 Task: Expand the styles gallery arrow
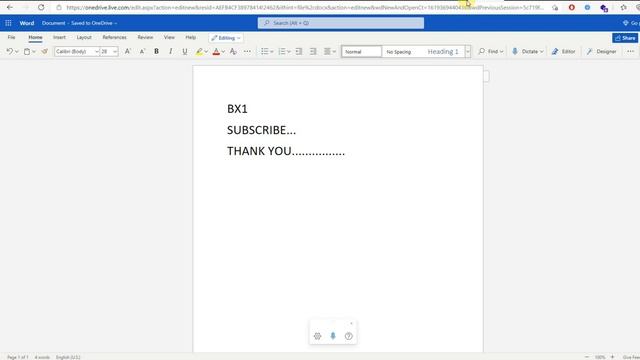468,51
